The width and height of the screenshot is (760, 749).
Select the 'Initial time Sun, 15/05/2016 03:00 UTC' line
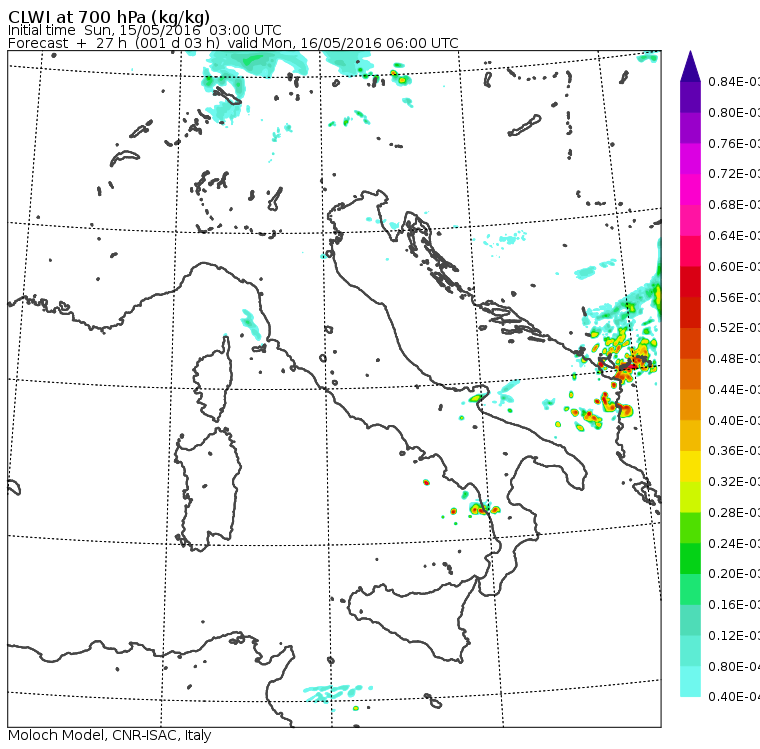(144, 30)
